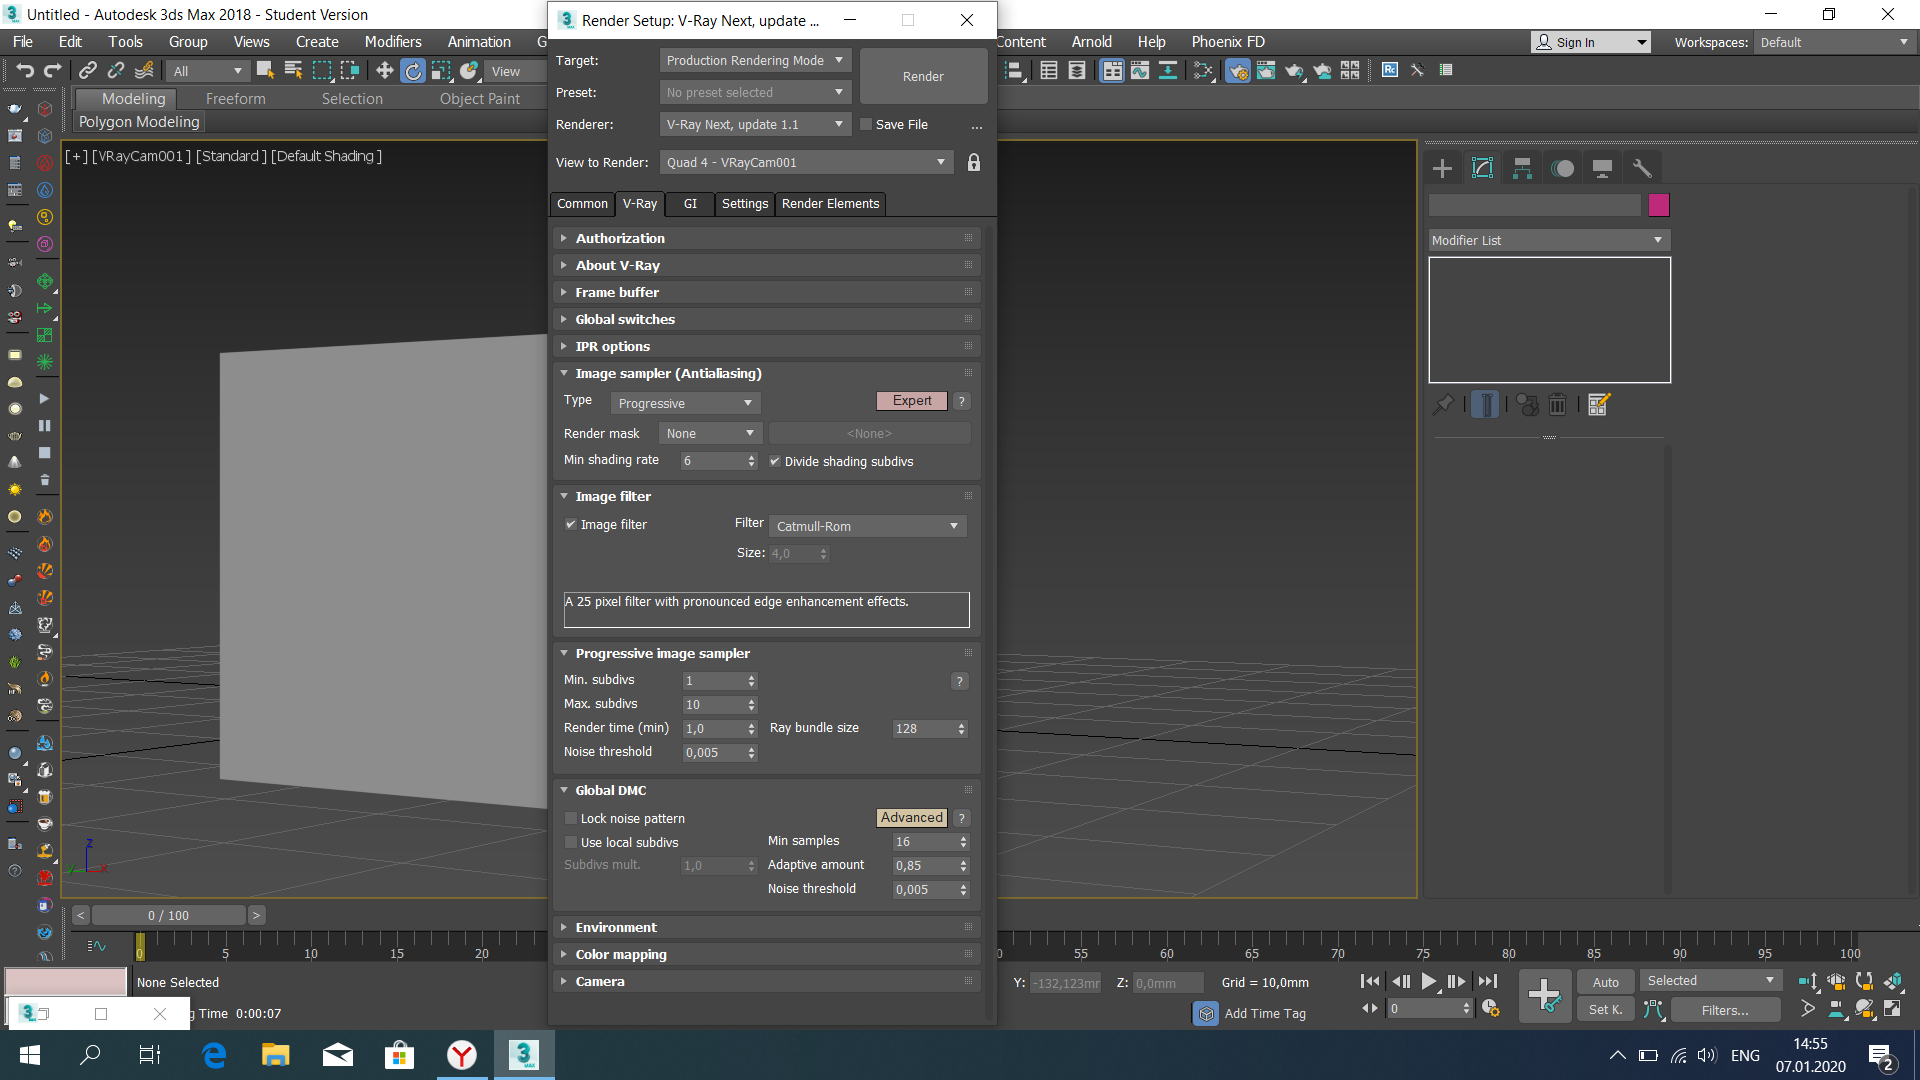Image resolution: width=1920 pixels, height=1080 pixels.
Task: Open Select by Name list icon
Action: point(293,70)
